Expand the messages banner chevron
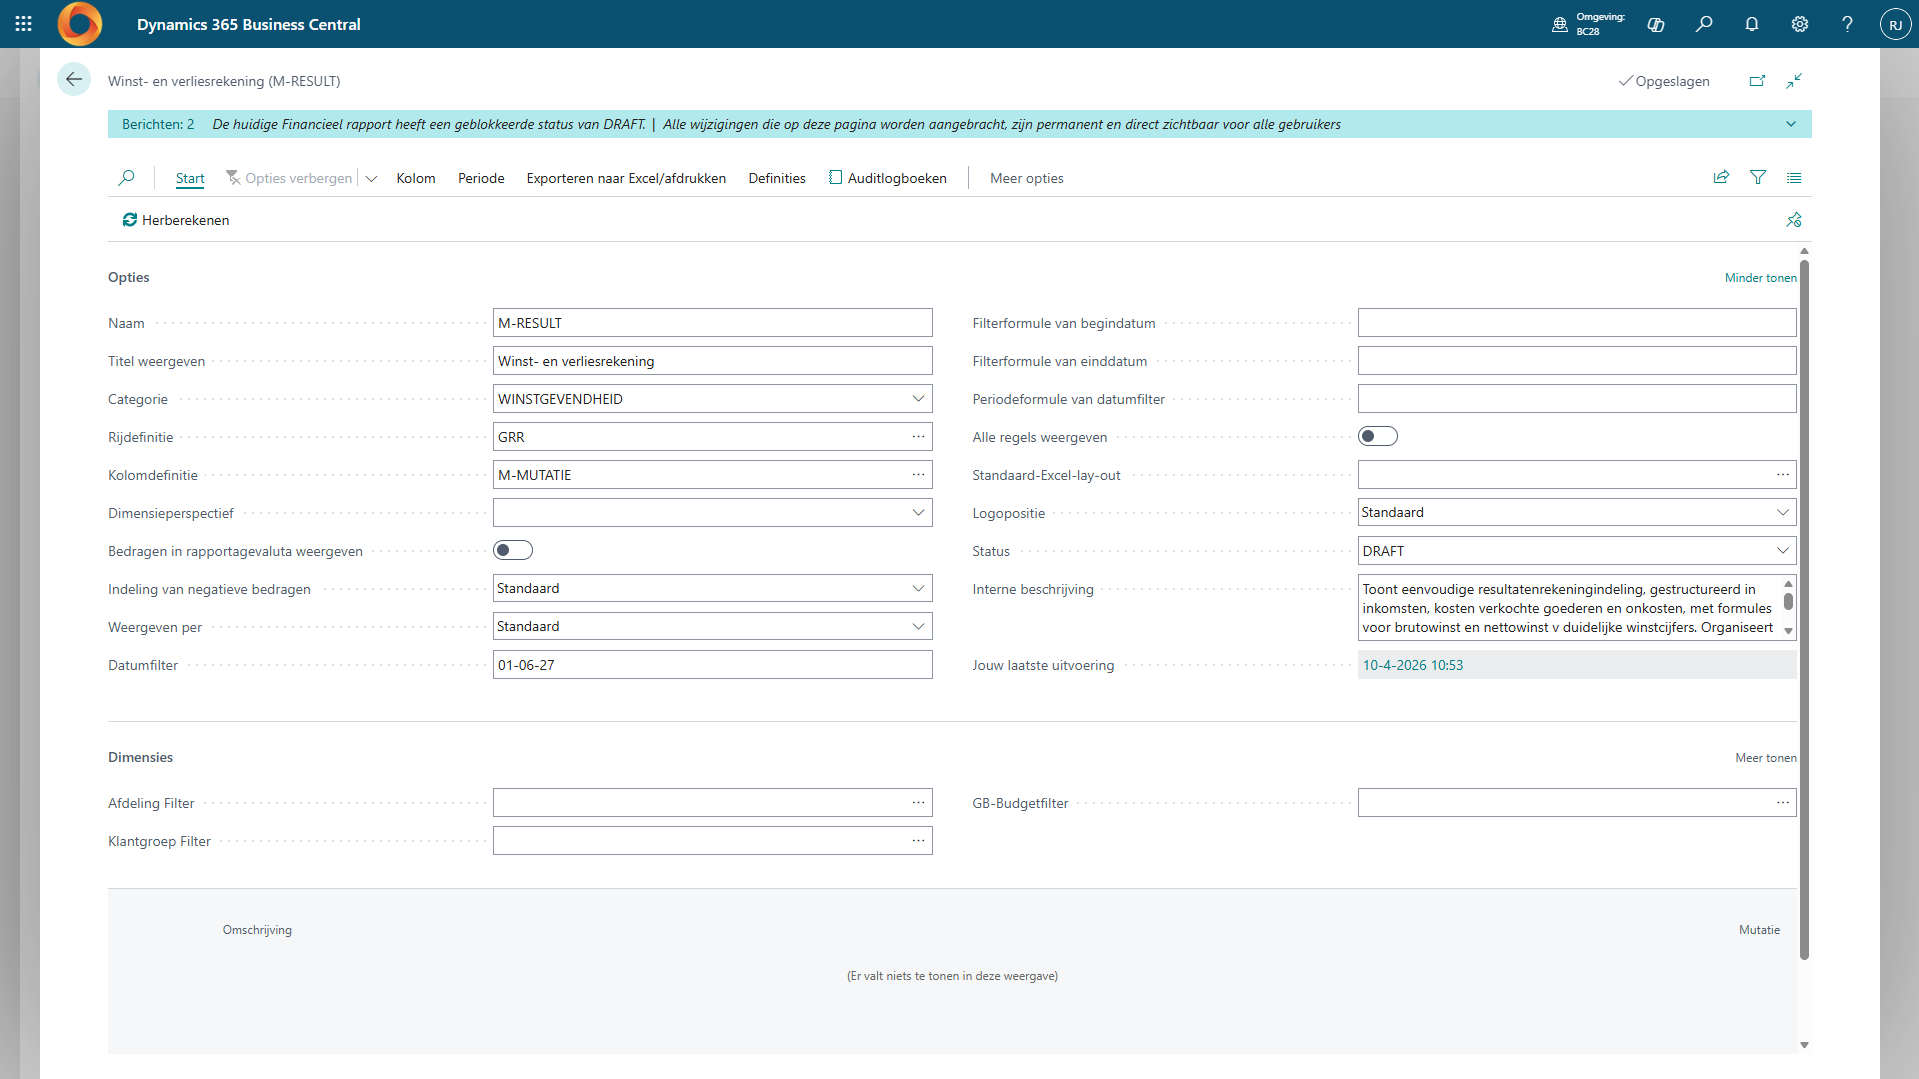Image resolution: width=1919 pixels, height=1079 pixels. point(1790,124)
